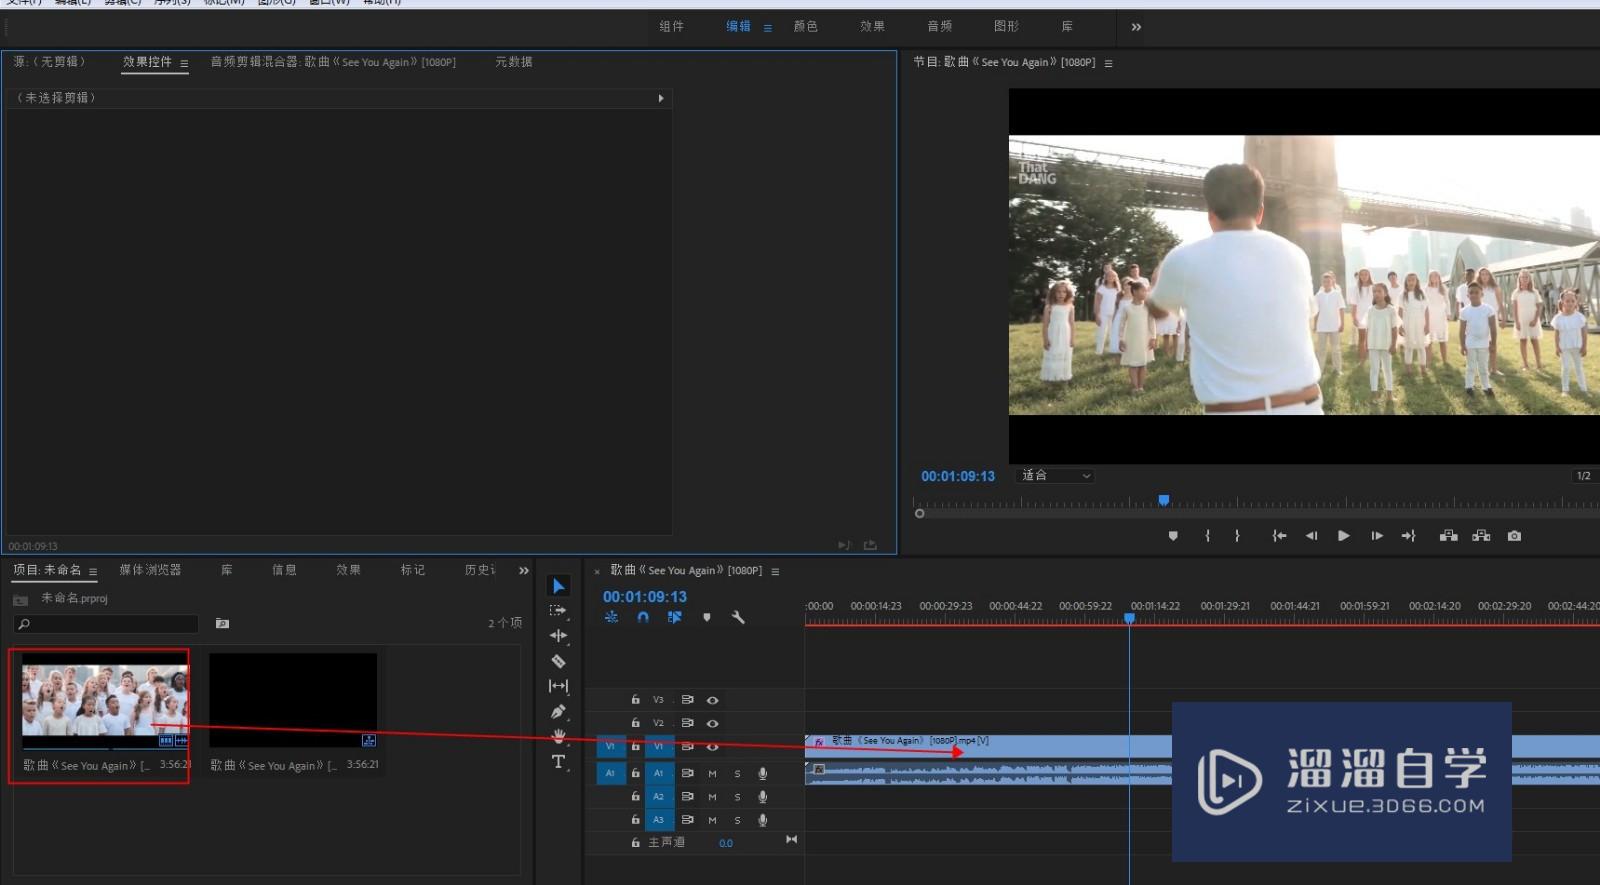Open the 音频剪辑混合器 tab
1600x885 pixels.
click(333, 62)
